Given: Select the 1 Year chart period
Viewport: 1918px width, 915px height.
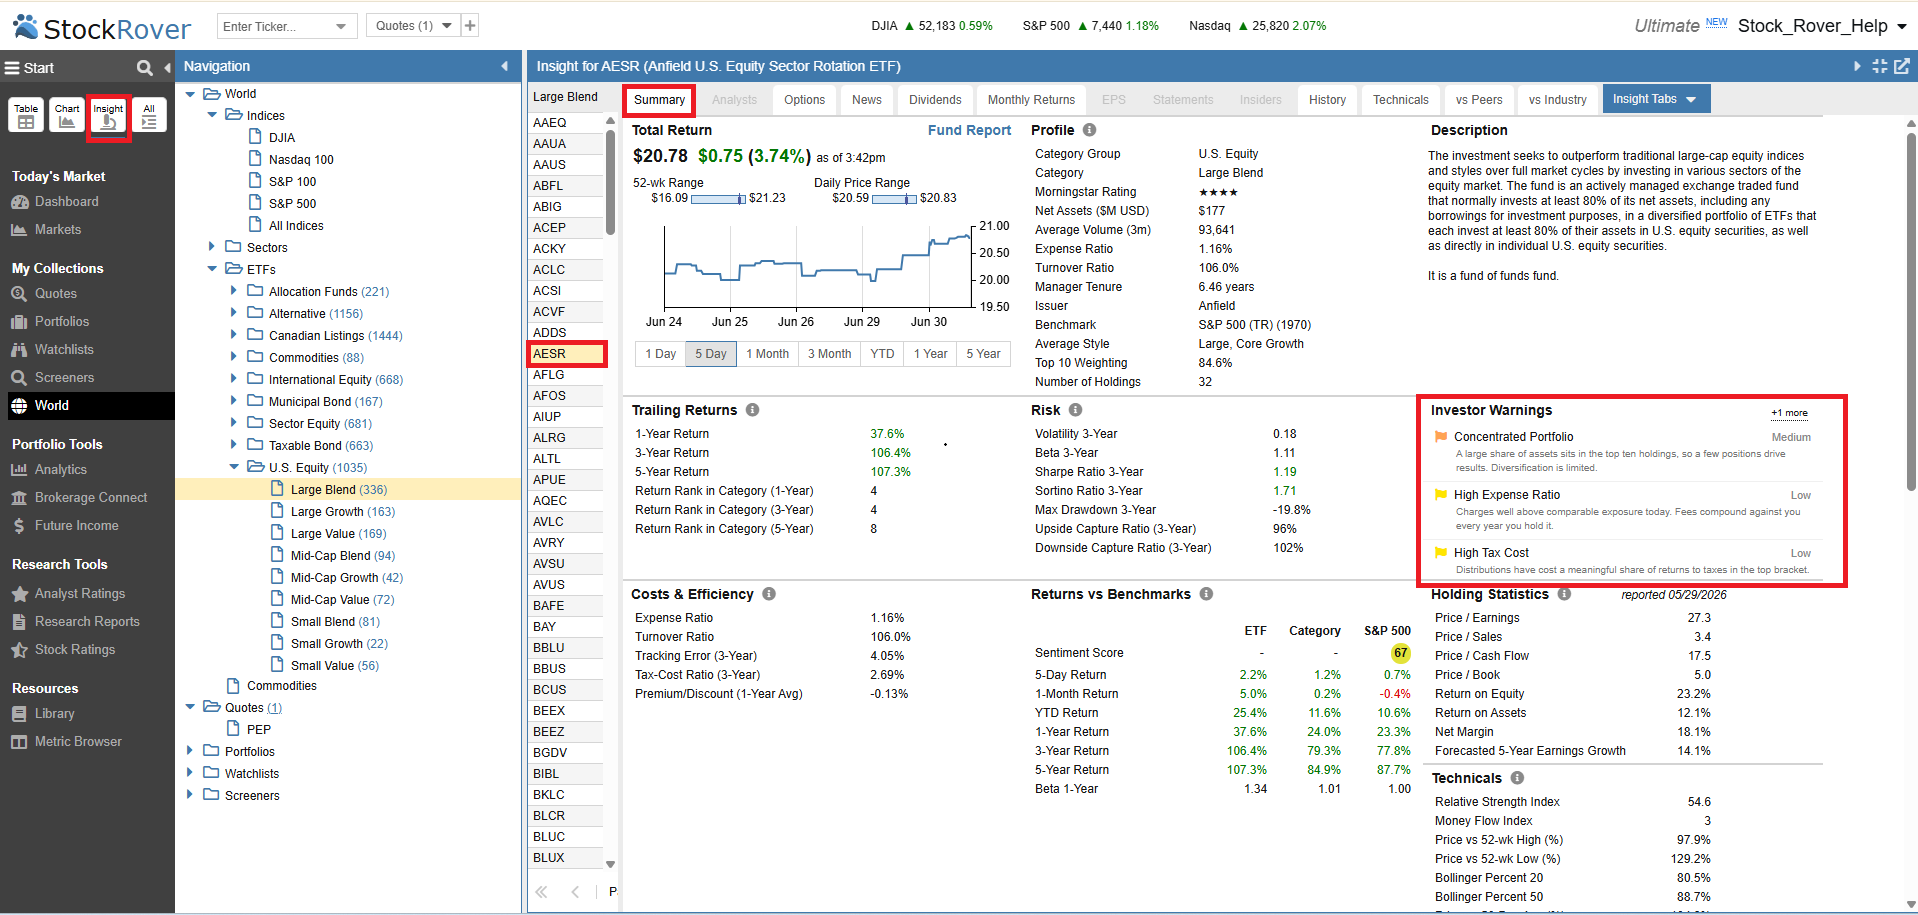Looking at the screenshot, I should 930,354.
